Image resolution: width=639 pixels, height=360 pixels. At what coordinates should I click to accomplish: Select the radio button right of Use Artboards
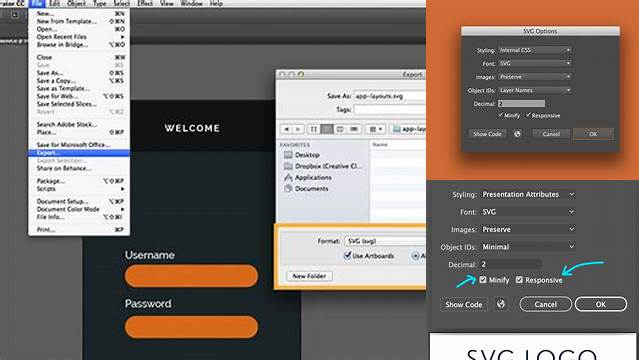pos(415,256)
